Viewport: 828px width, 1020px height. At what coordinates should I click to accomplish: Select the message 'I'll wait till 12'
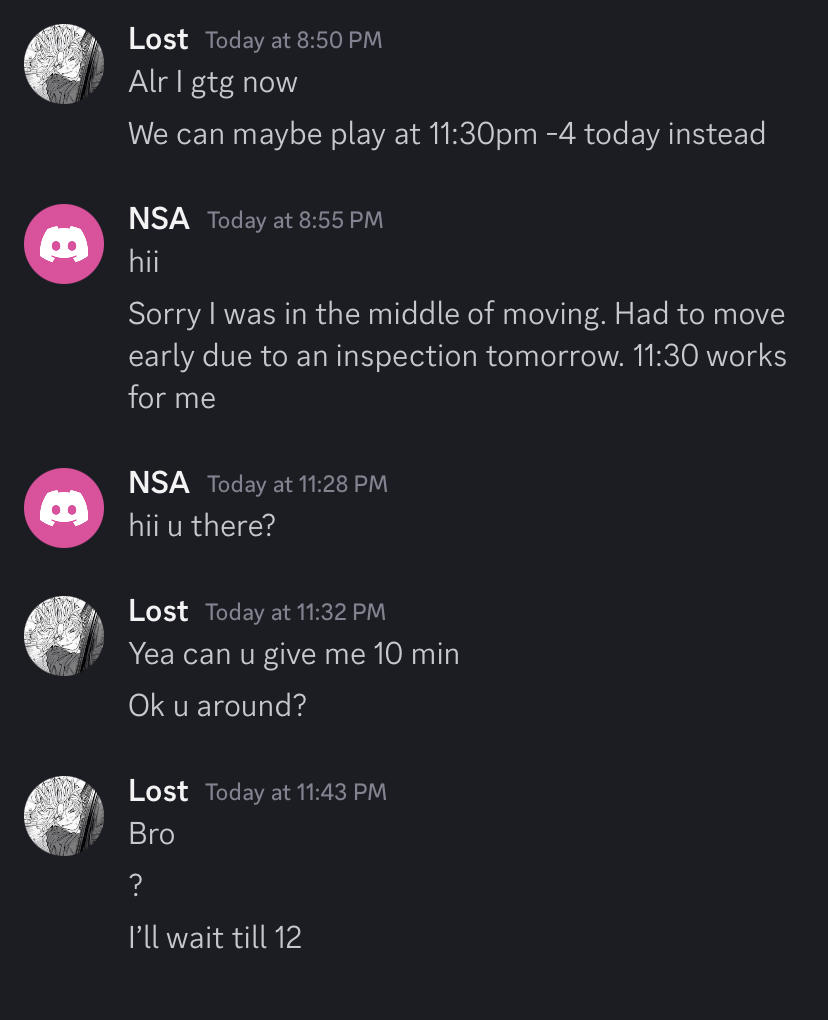215,937
